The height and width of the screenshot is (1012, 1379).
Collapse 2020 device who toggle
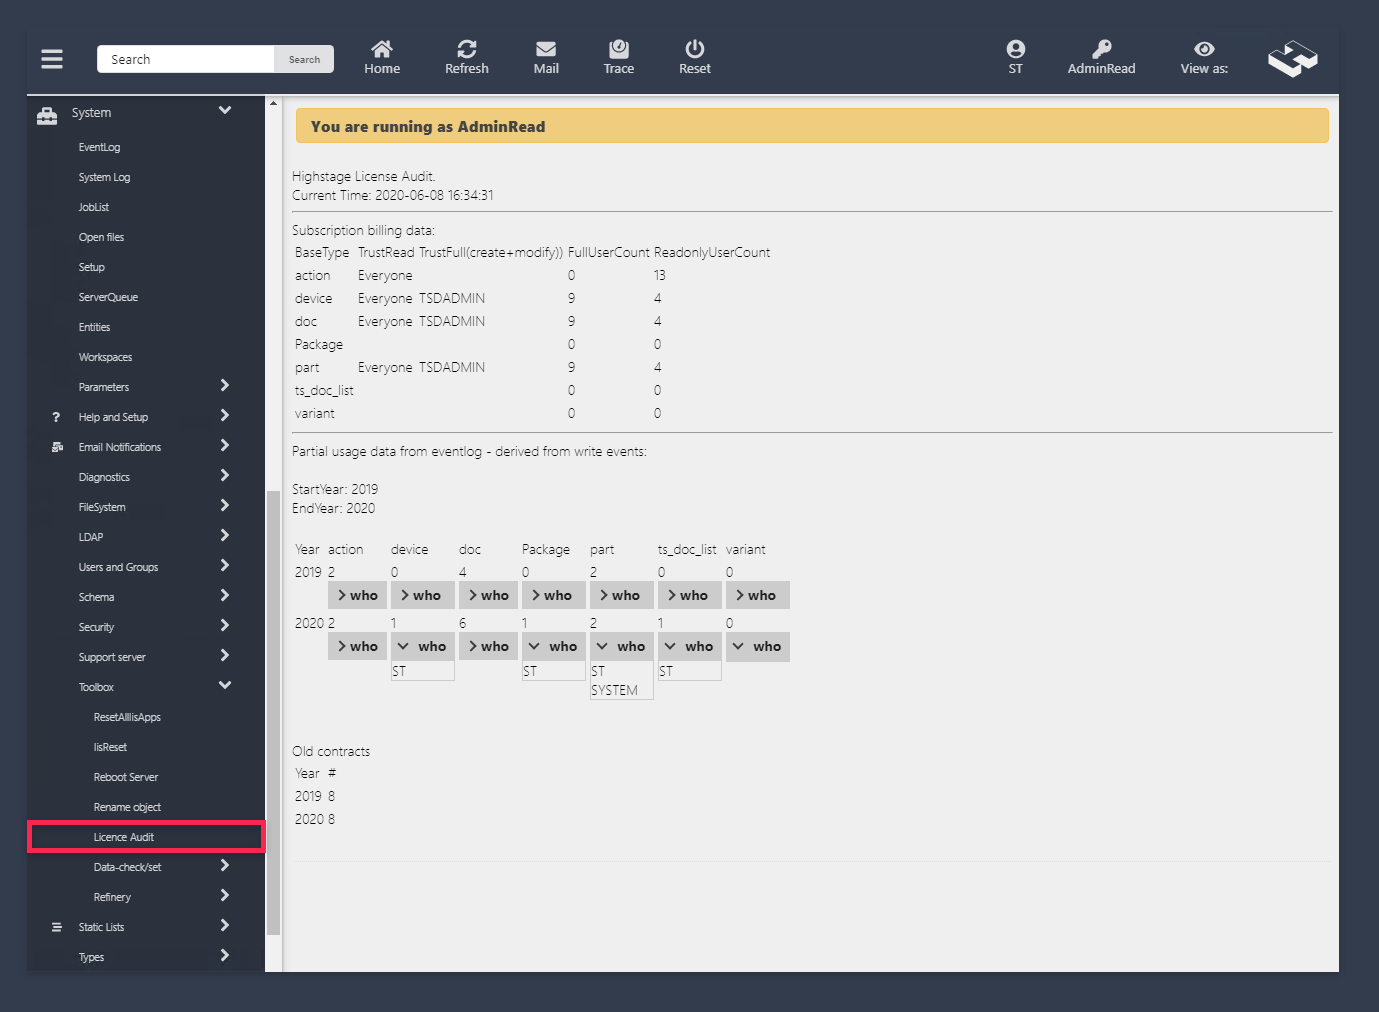coord(422,646)
